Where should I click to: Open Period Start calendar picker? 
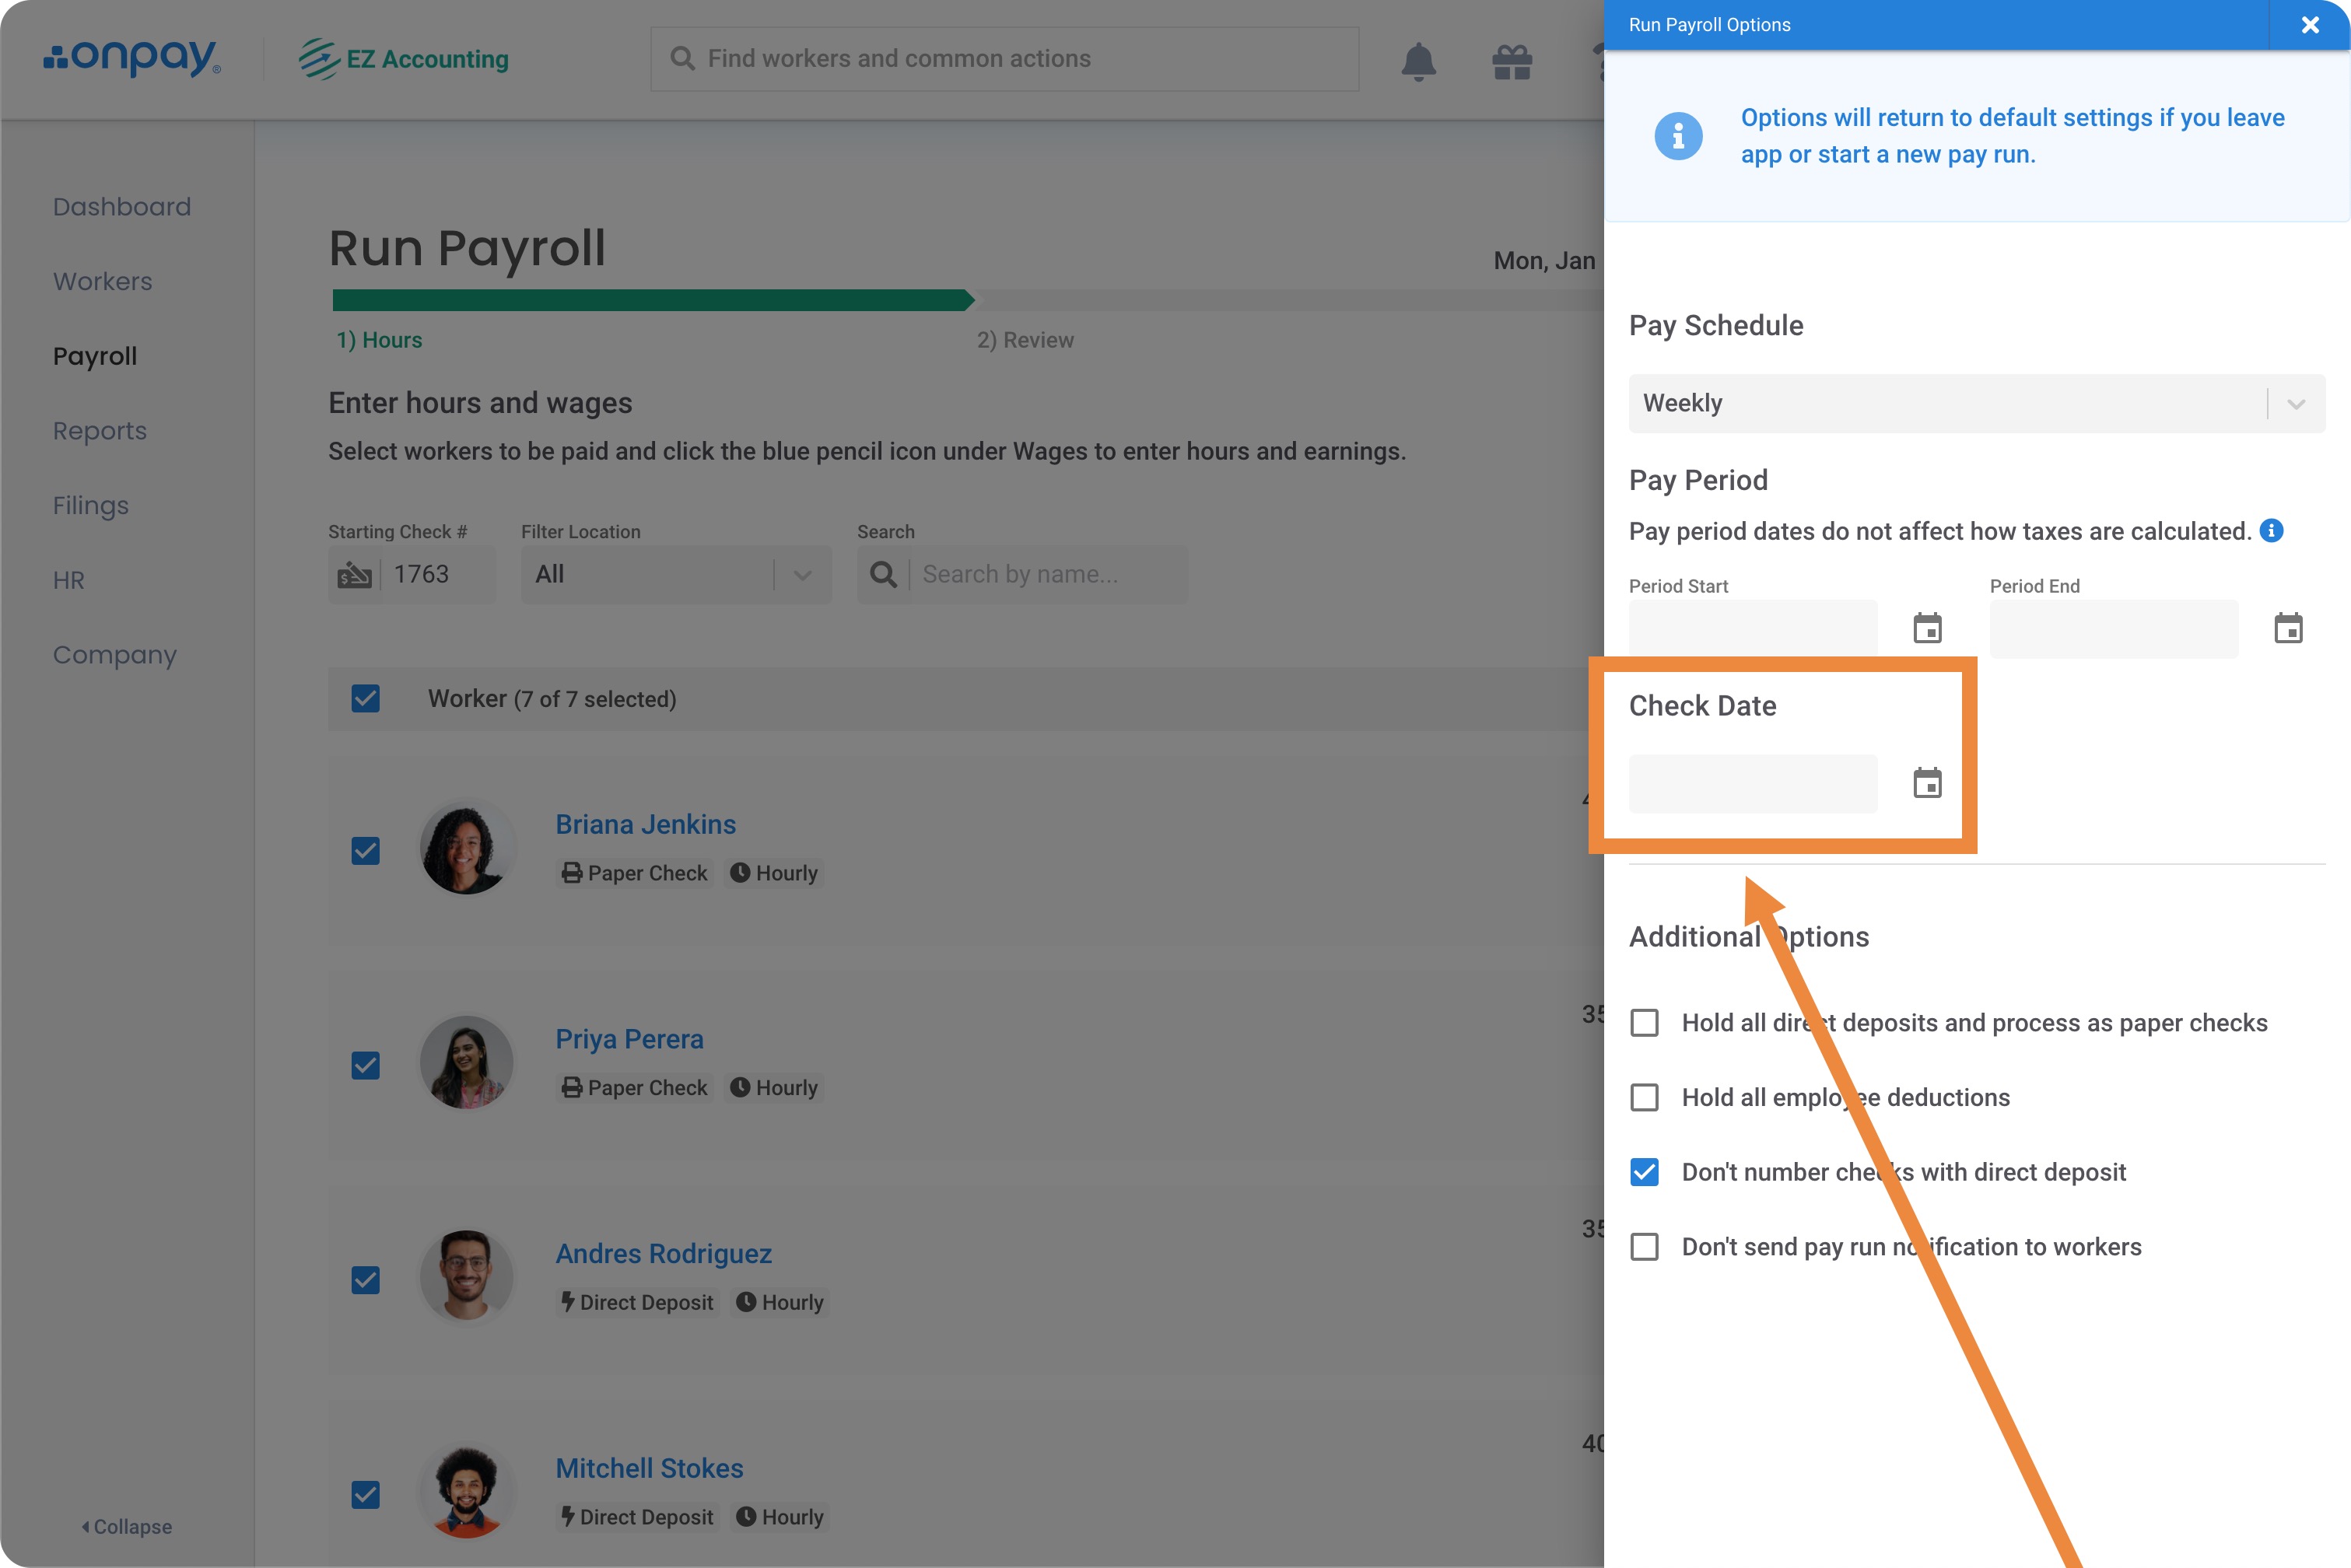click(1926, 629)
